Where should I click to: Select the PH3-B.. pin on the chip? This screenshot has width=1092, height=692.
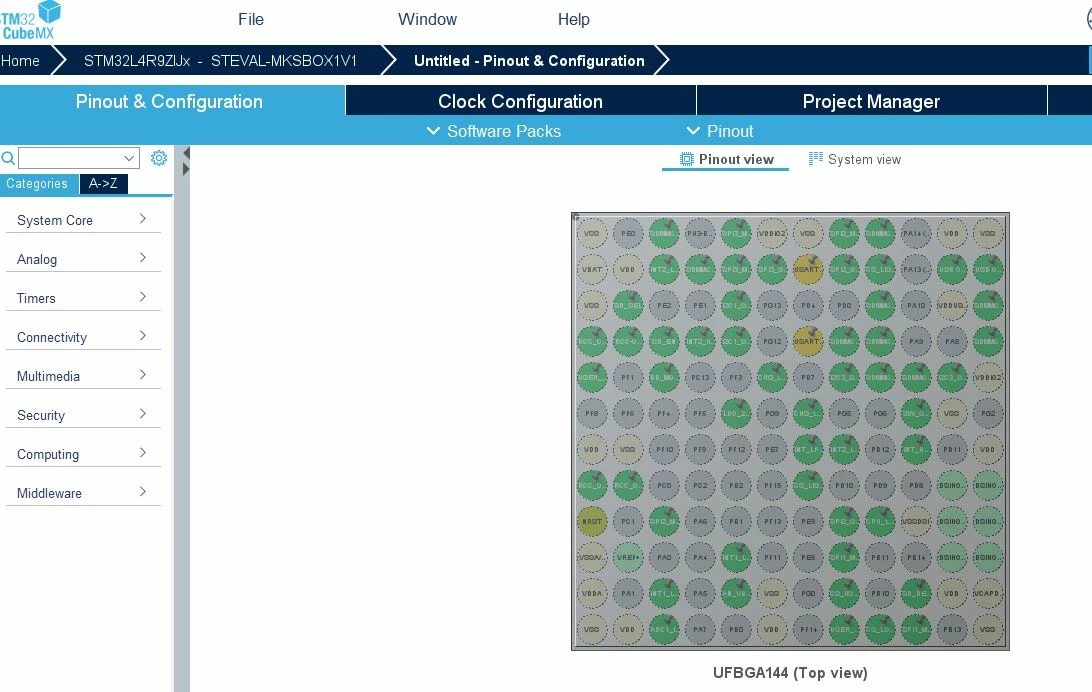pos(700,233)
